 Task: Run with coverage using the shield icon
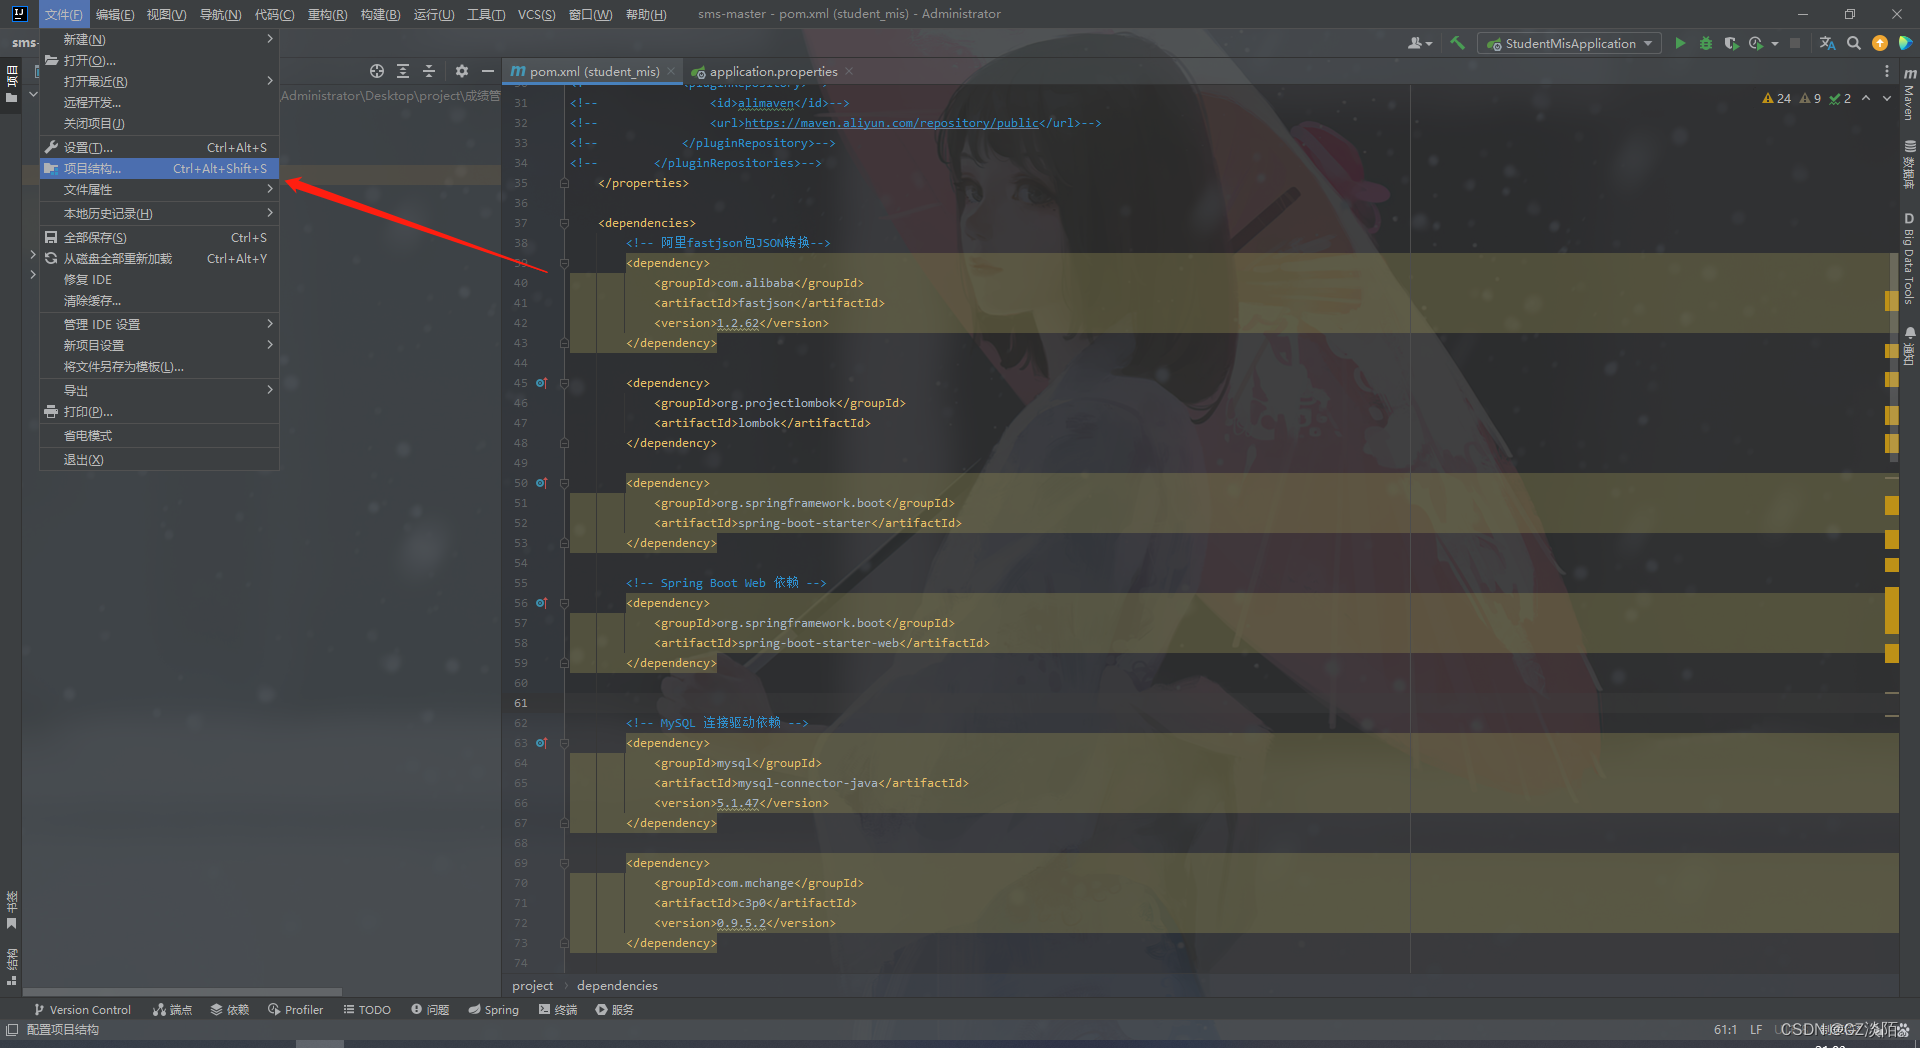(1731, 43)
